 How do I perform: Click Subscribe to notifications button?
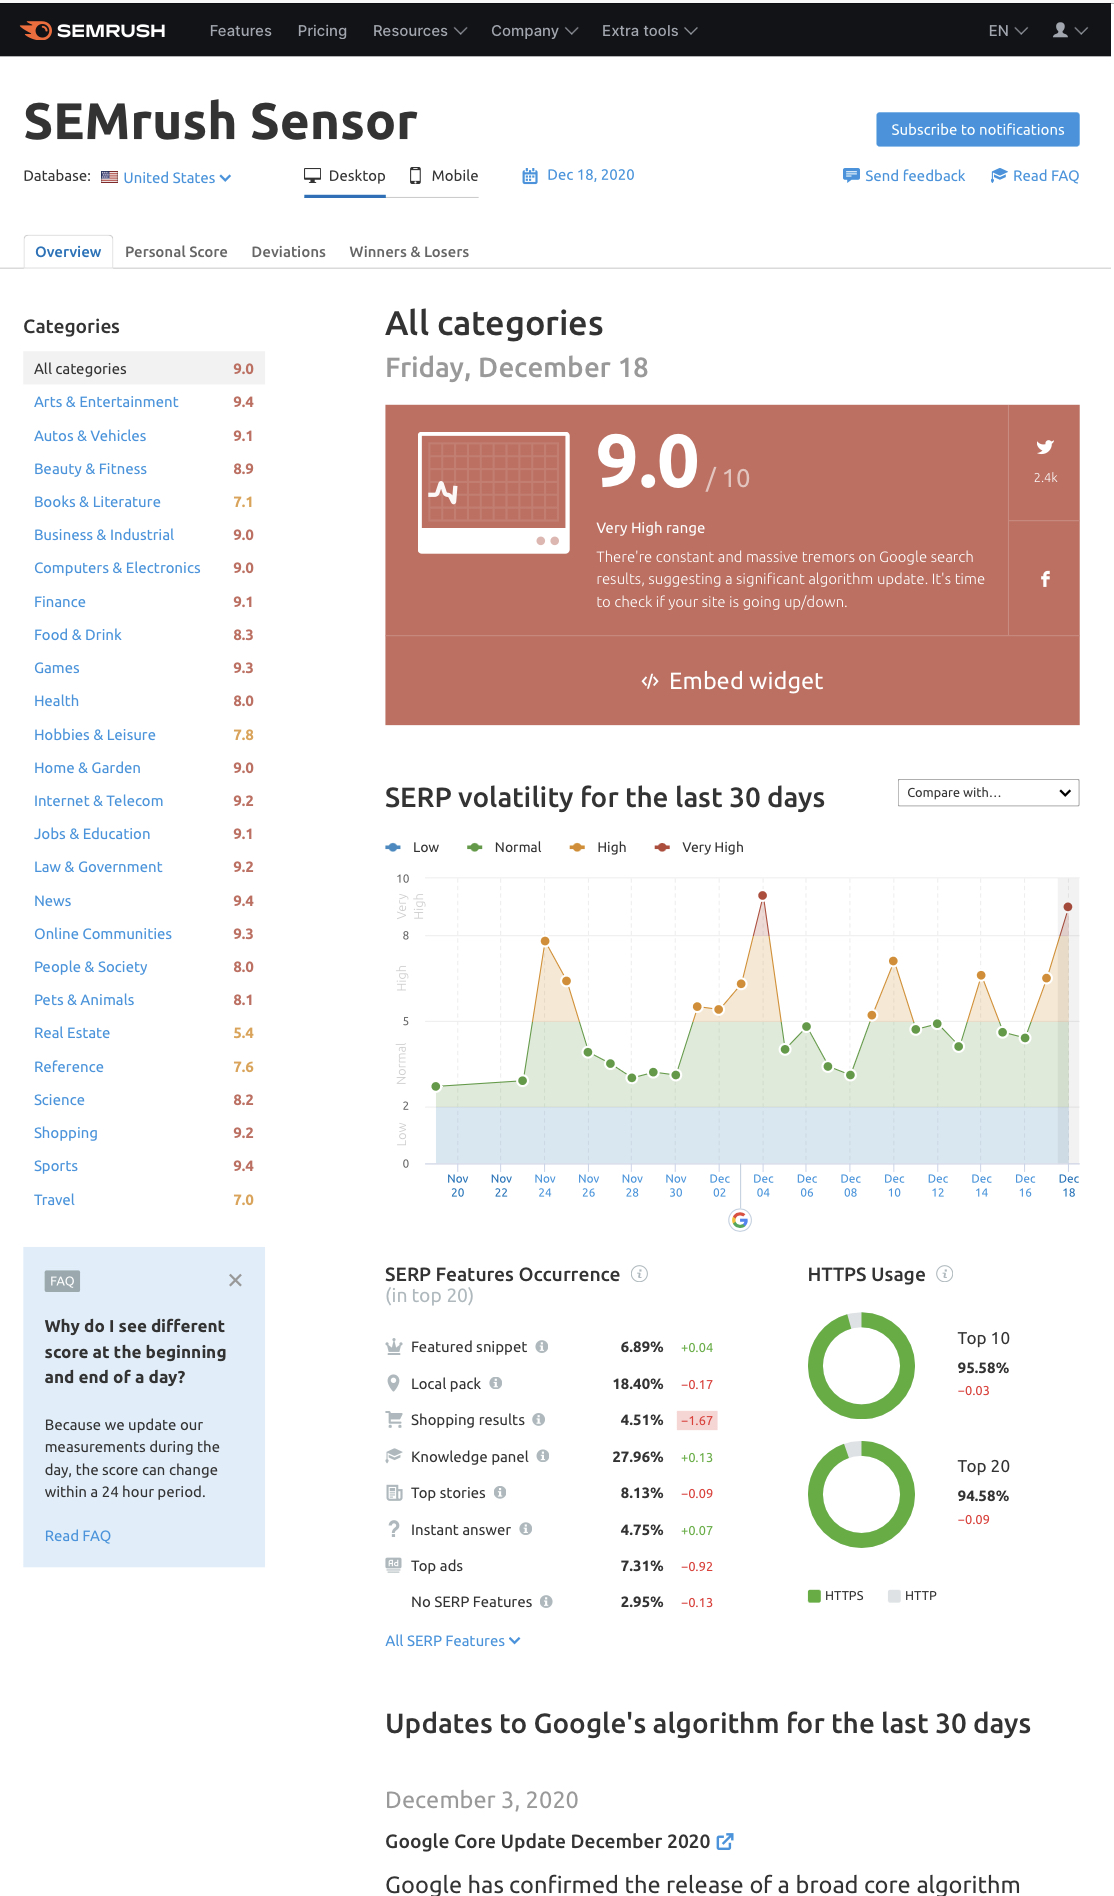click(978, 130)
